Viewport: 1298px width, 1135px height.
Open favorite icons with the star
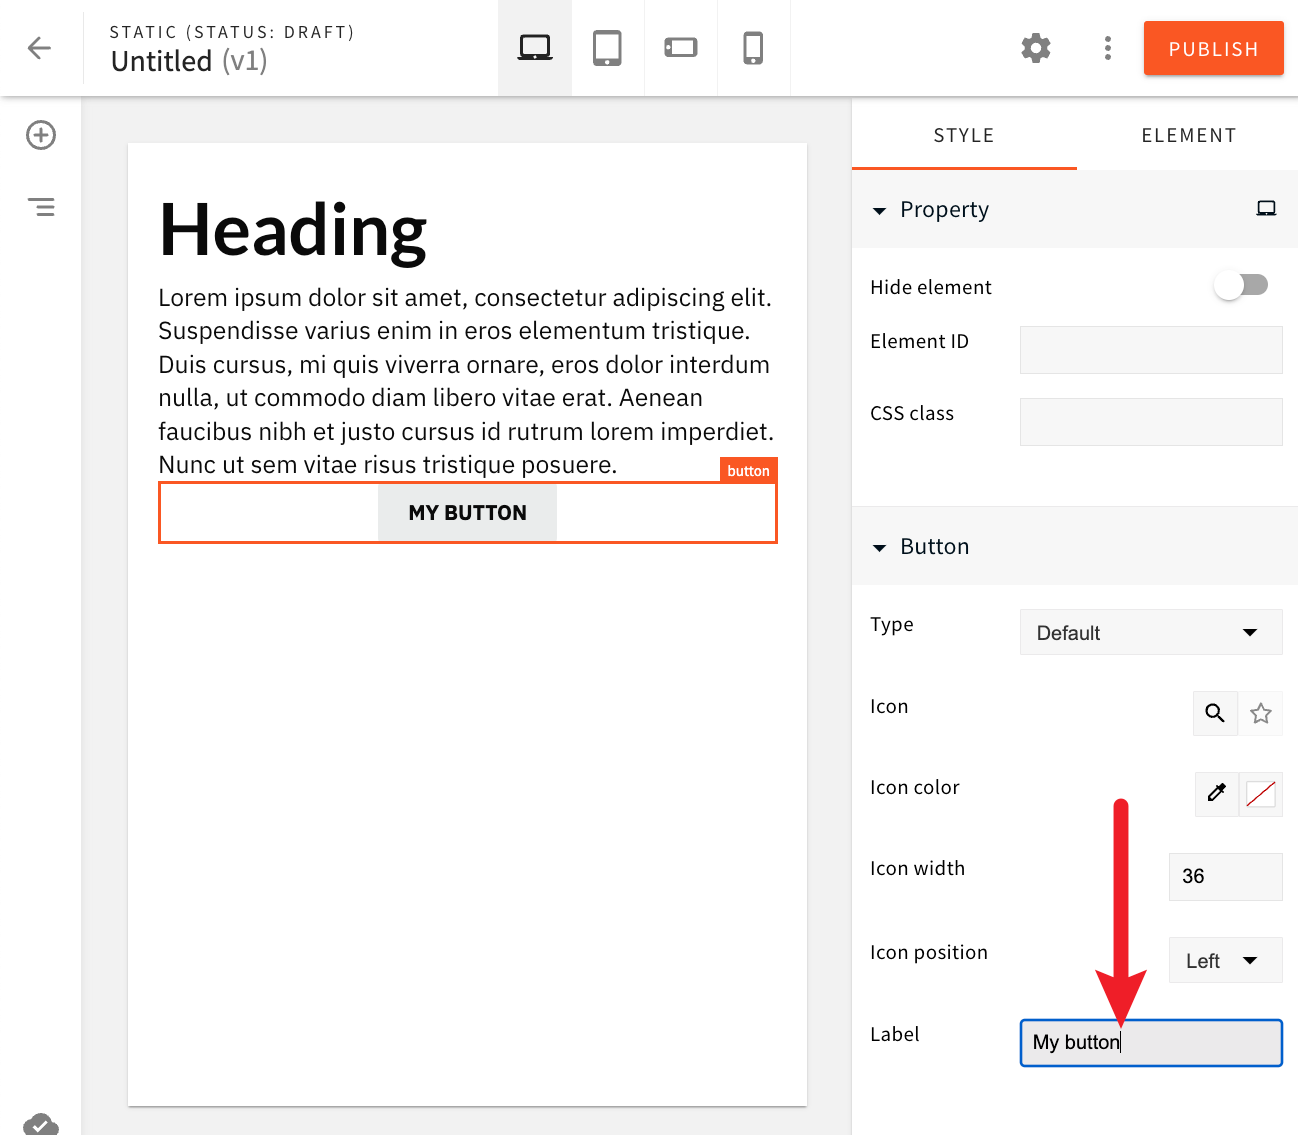coord(1261,713)
